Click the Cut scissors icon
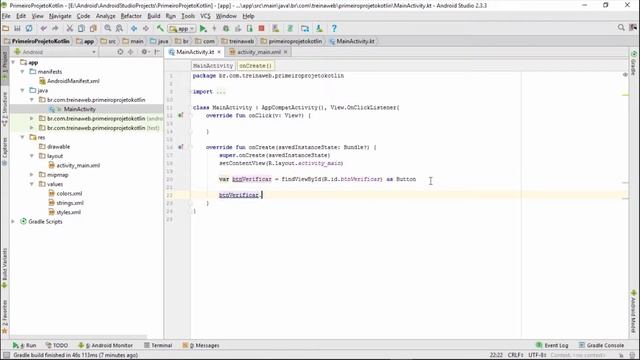 (x=69, y=29)
